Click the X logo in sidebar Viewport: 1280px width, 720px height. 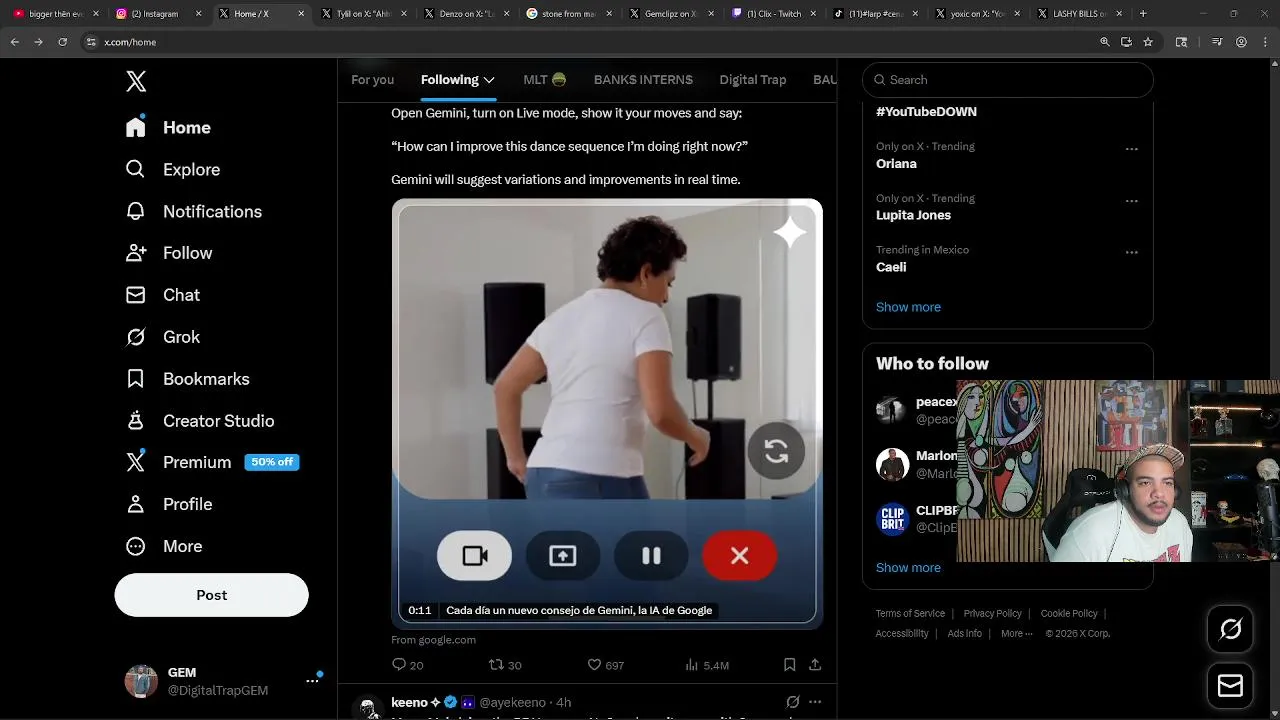point(136,81)
